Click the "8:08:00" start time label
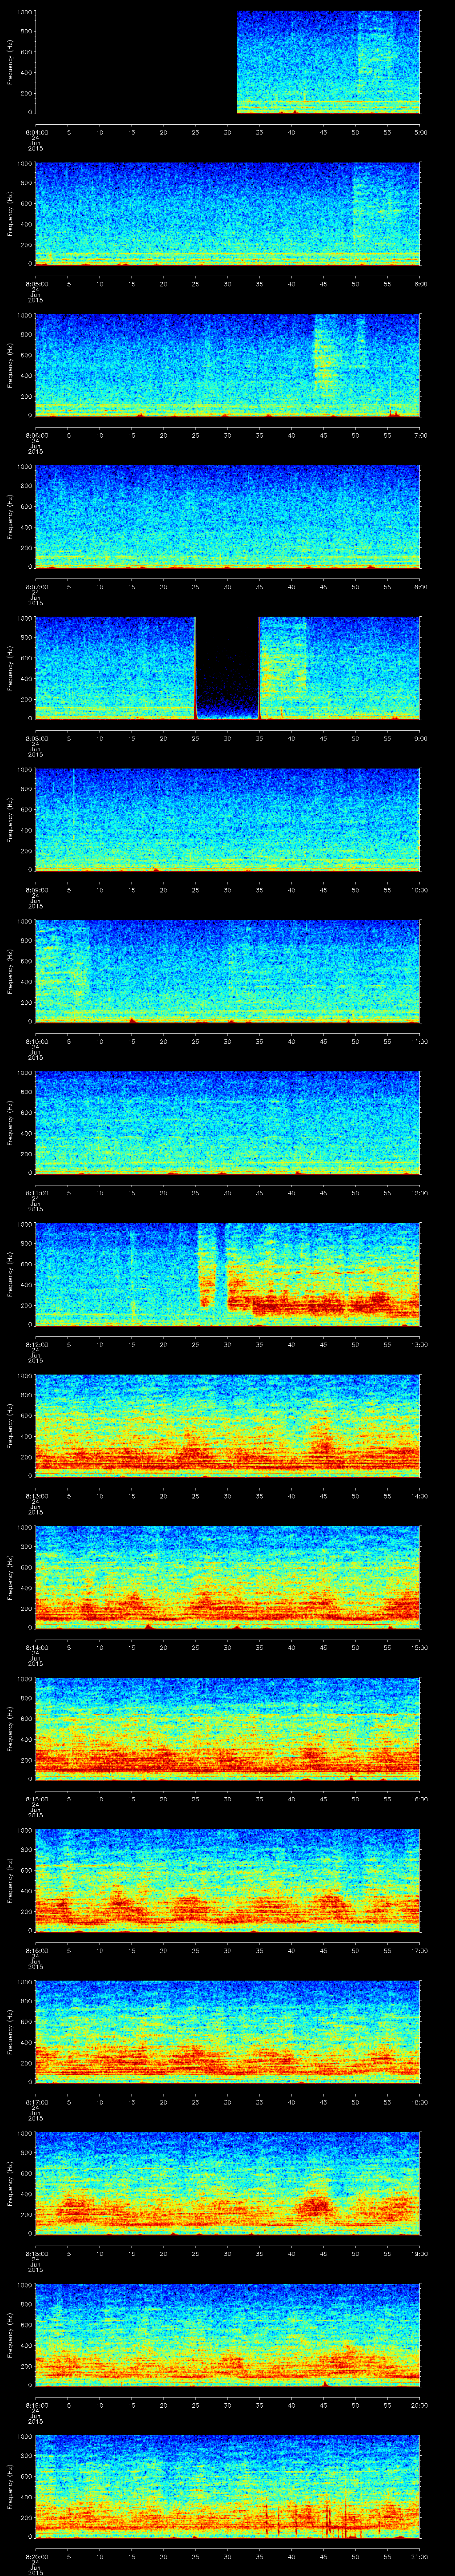The width and height of the screenshot is (455, 2576). (36, 737)
